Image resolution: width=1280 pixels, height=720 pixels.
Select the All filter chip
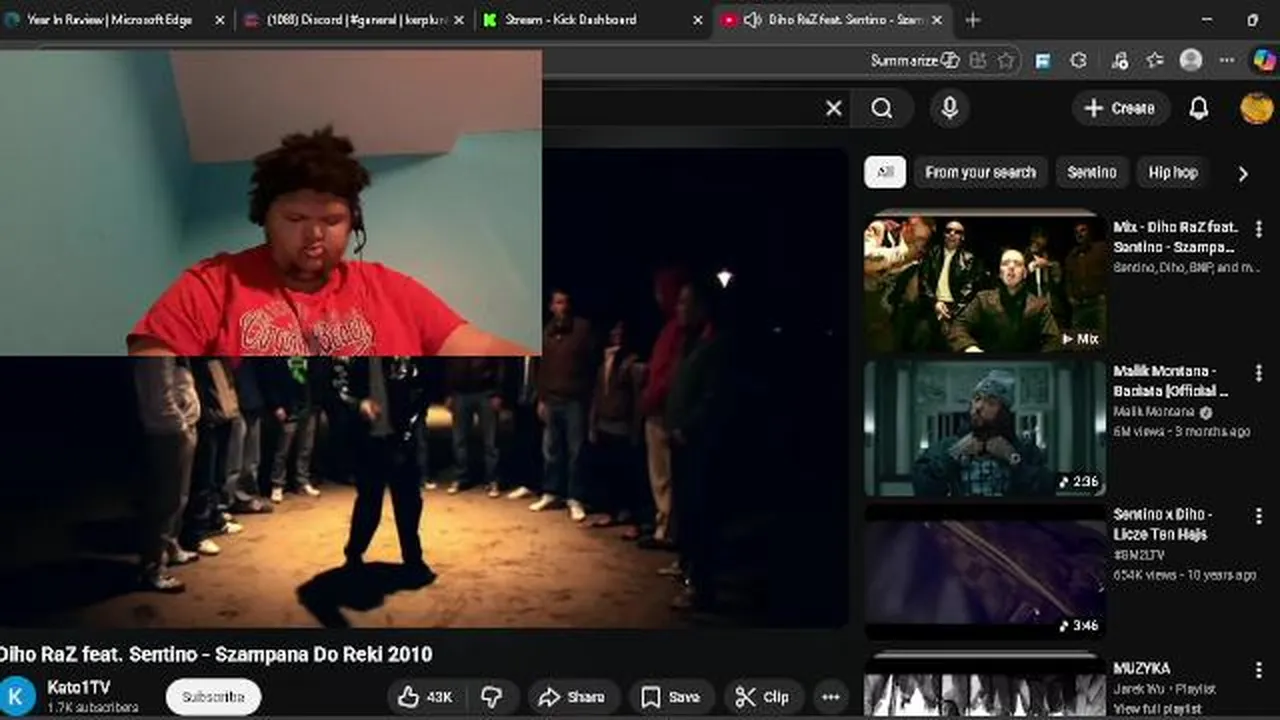[885, 172]
